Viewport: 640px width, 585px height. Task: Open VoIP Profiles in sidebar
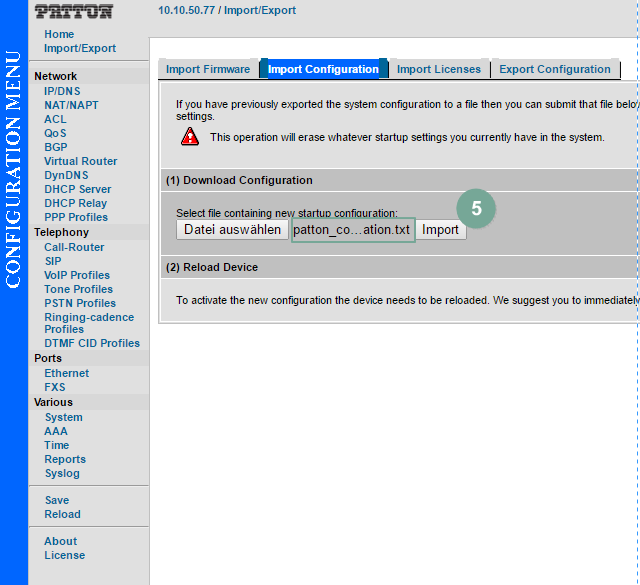coord(77,275)
